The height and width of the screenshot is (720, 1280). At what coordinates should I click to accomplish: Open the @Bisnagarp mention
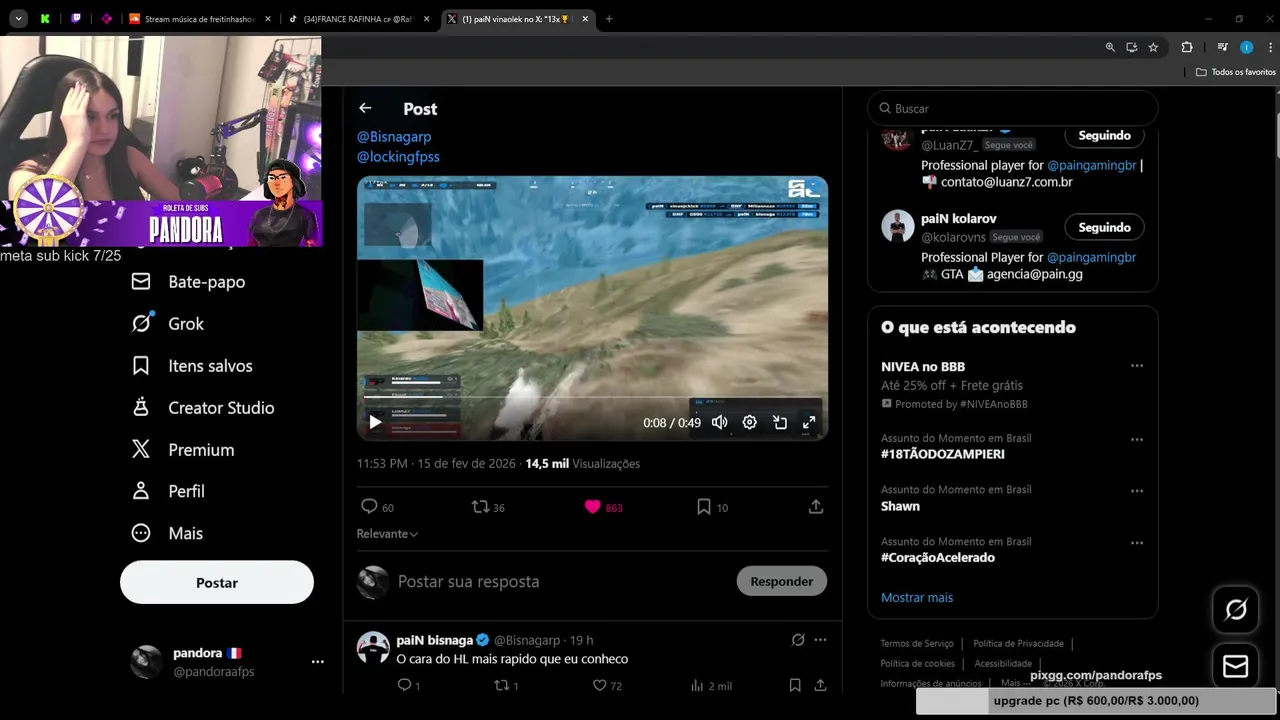[394, 136]
